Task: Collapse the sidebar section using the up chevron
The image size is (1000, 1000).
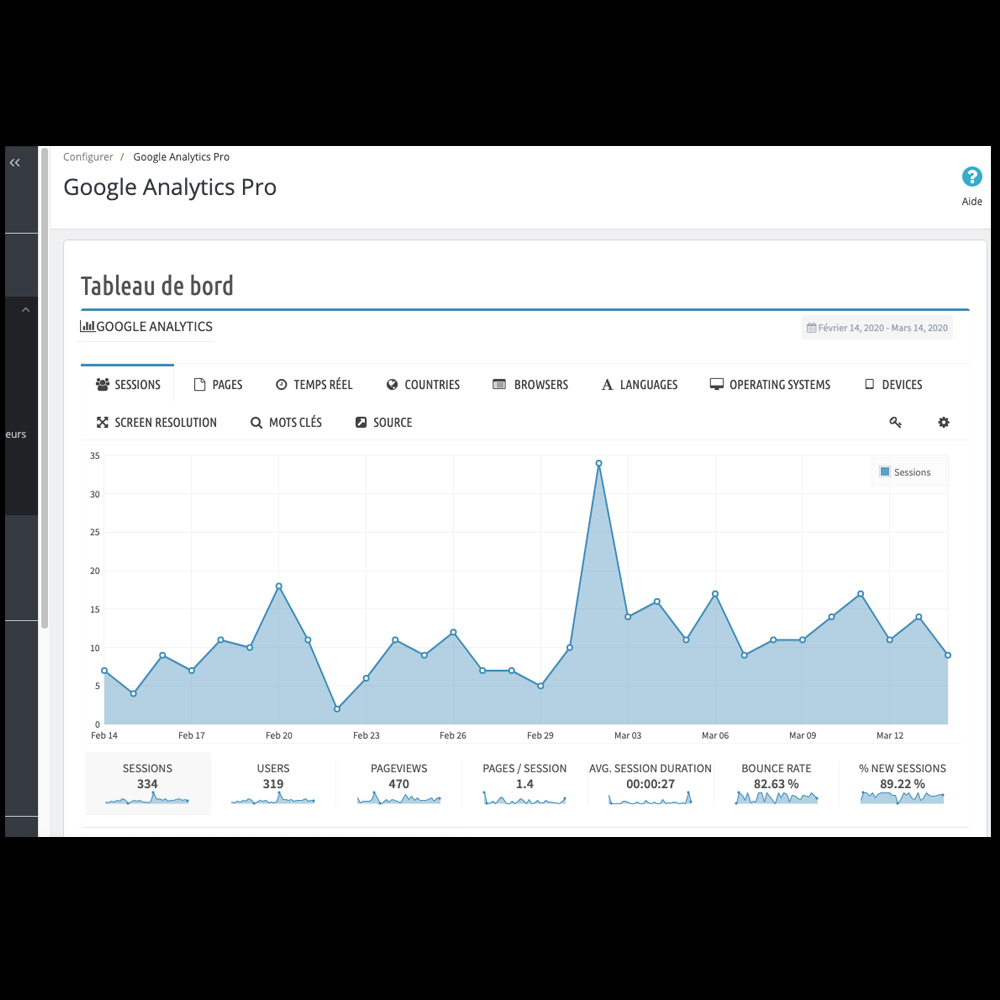Action: pos(26,310)
